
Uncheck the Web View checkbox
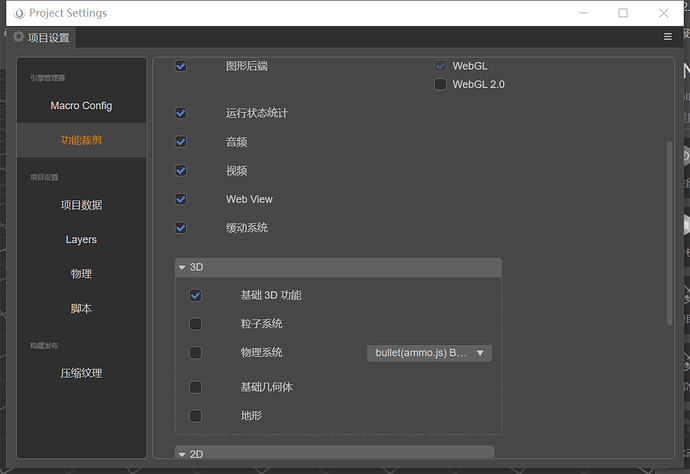click(180, 199)
